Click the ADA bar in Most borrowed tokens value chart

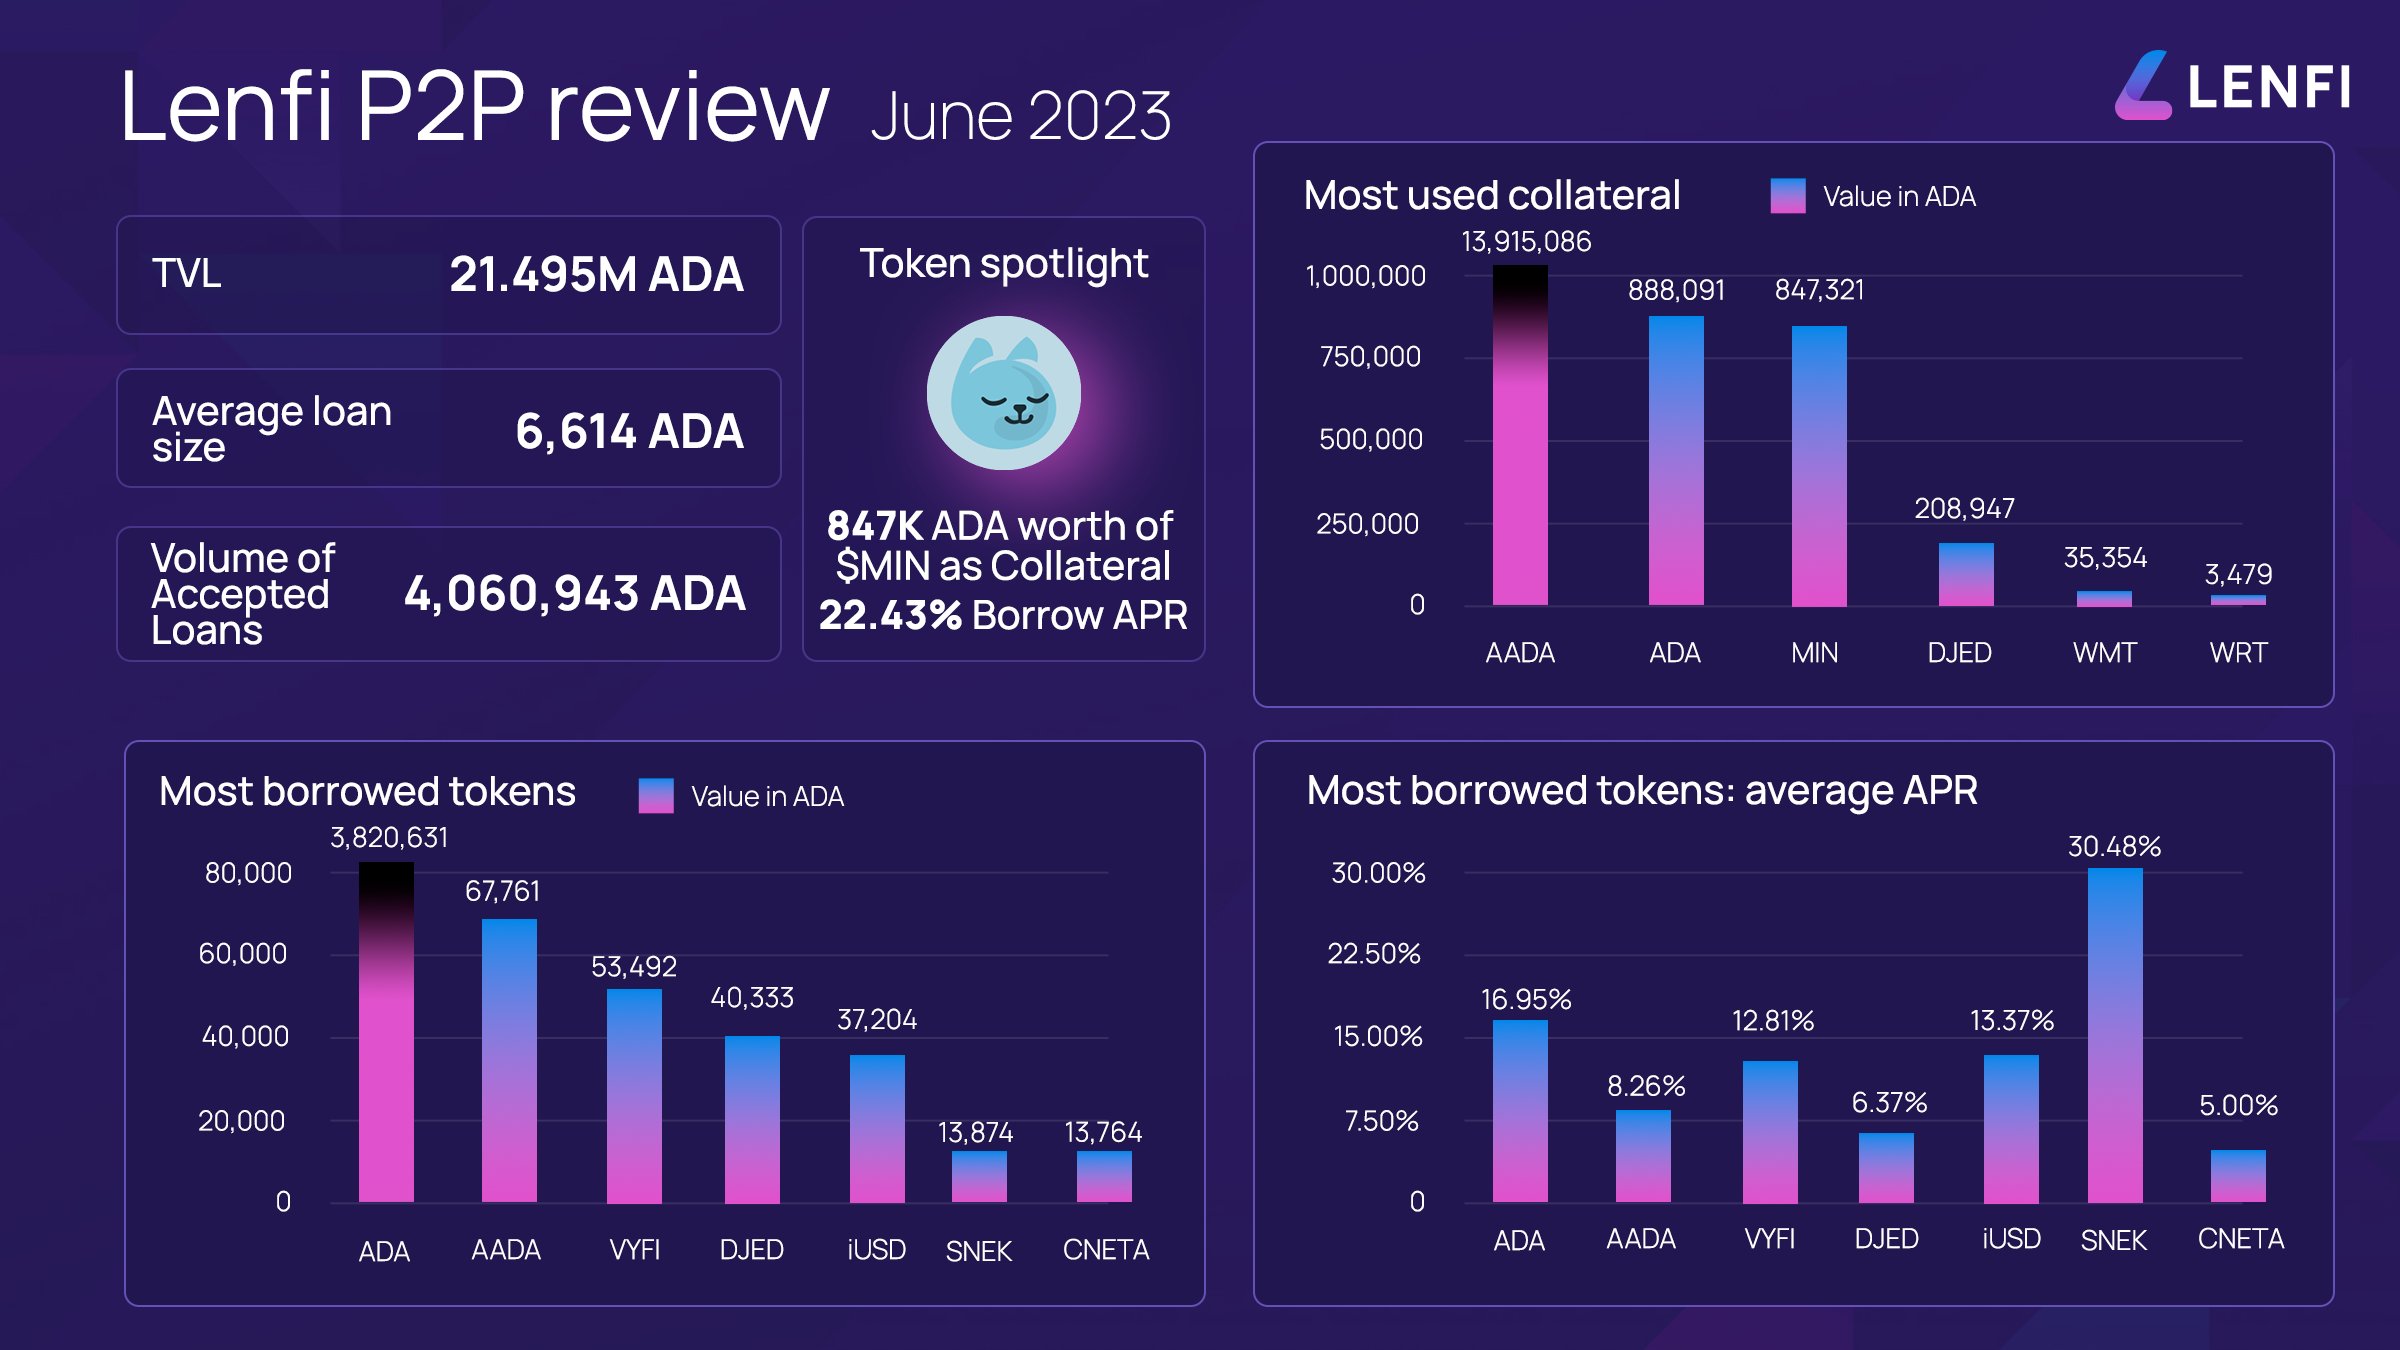pyautogui.click(x=386, y=1032)
